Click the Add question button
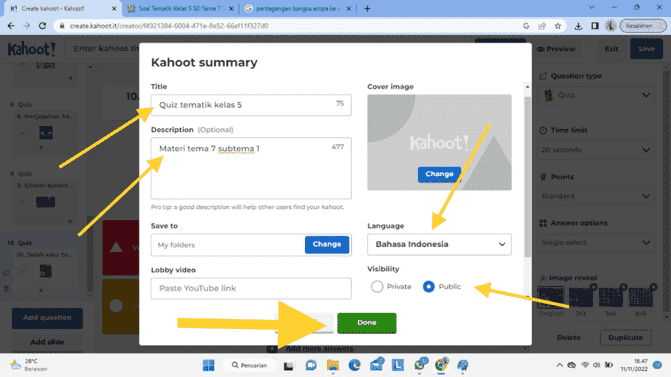 pyautogui.click(x=47, y=318)
